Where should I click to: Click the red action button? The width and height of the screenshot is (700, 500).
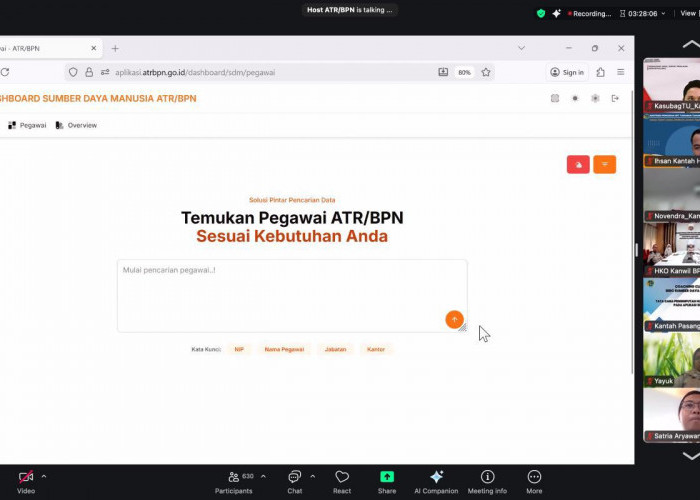point(578,164)
